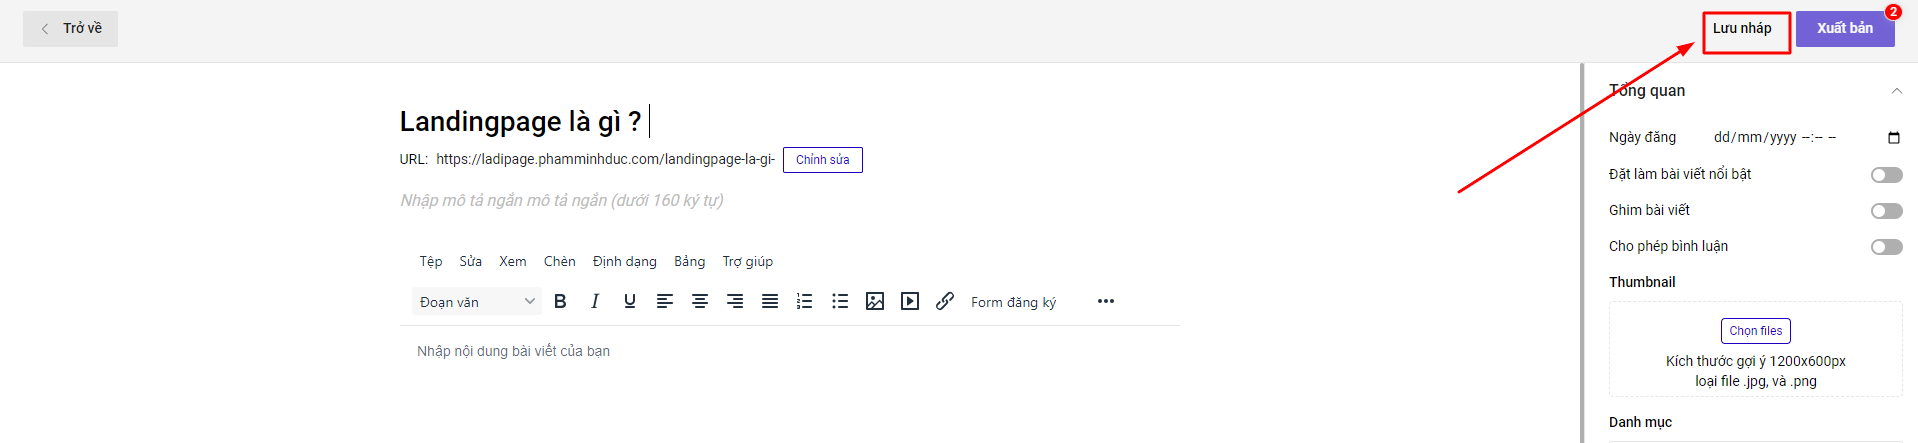
Task: Publish the post with 'Xuất bản'
Action: (1844, 29)
